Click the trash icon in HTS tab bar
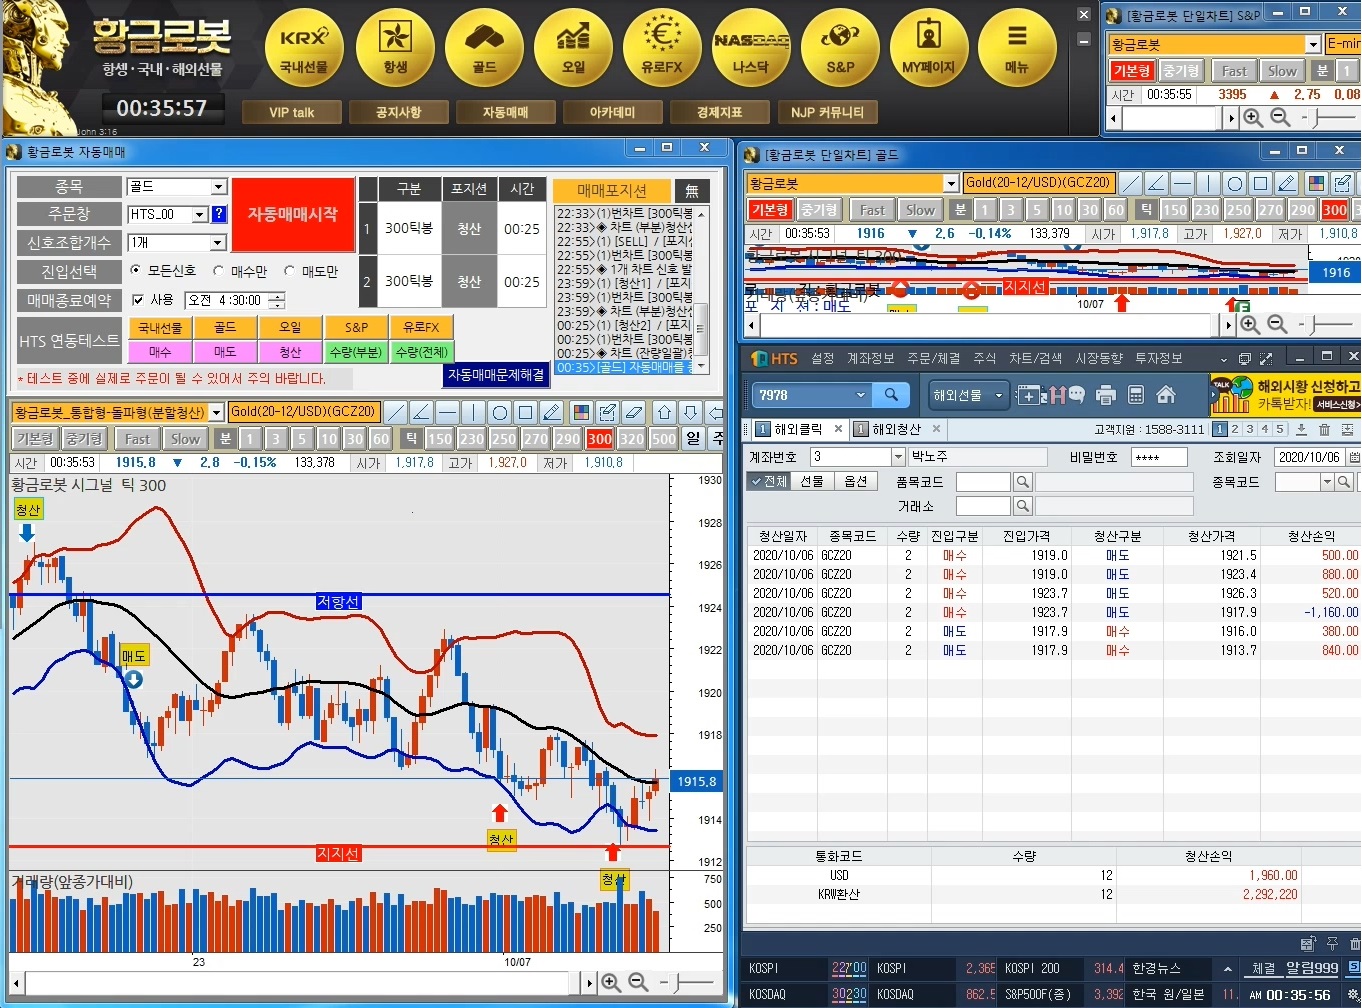This screenshot has width=1362, height=1008. click(x=1324, y=430)
